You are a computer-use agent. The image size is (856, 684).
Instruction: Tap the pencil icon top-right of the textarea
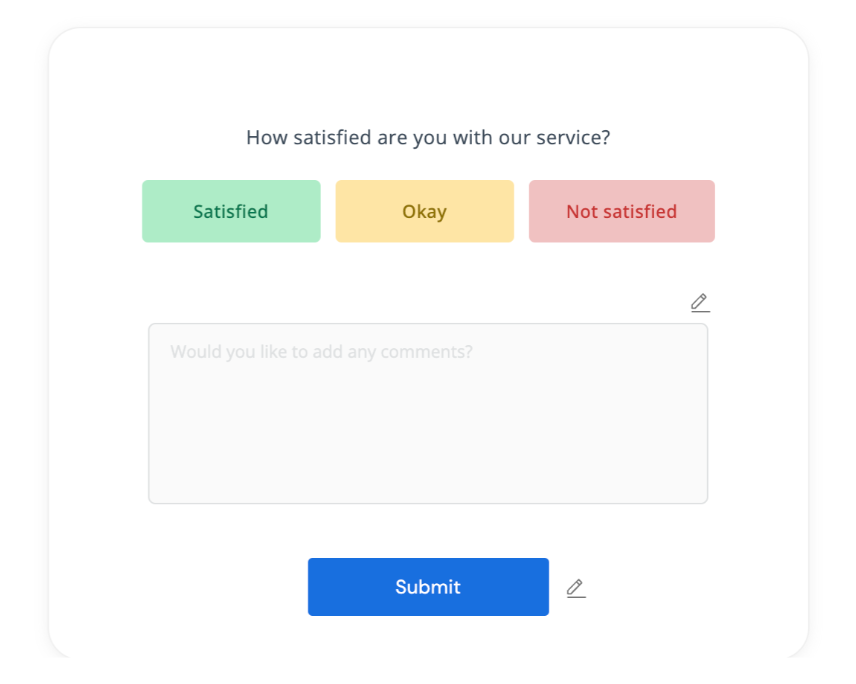click(x=700, y=302)
